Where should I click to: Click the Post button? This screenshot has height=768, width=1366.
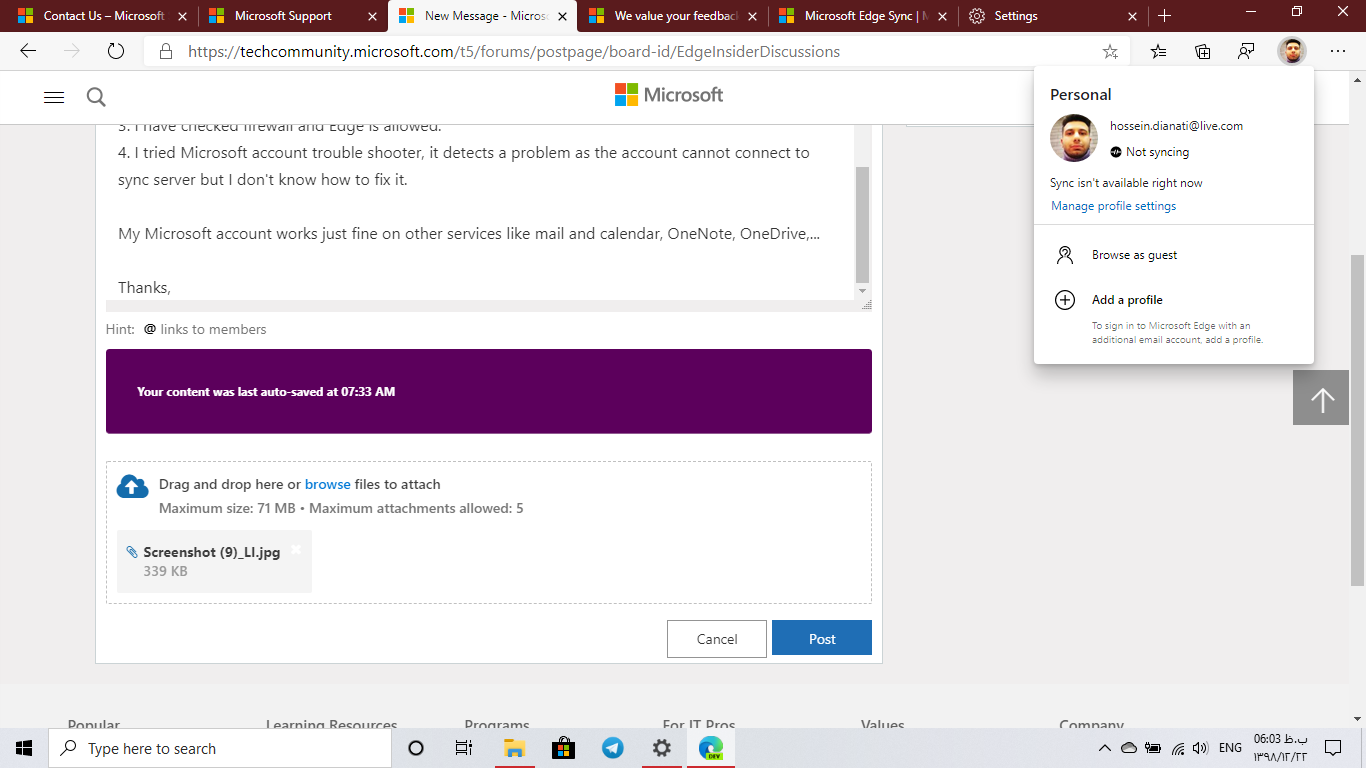(x=822, y=638)
